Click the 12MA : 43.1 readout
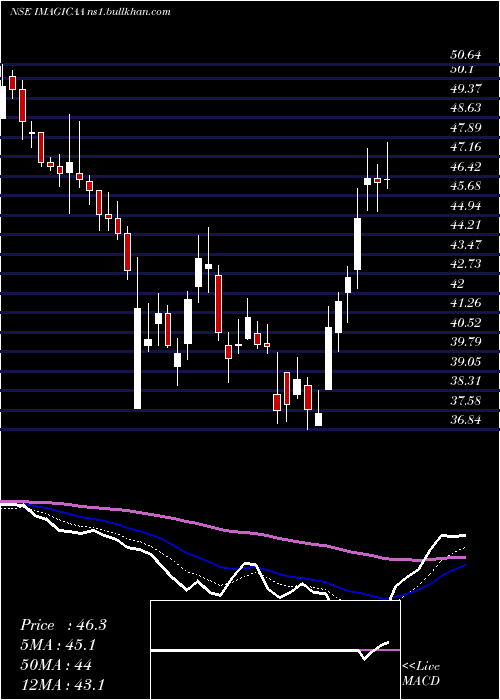The width and height of the screenshot is (500, 700). point(62,684)
